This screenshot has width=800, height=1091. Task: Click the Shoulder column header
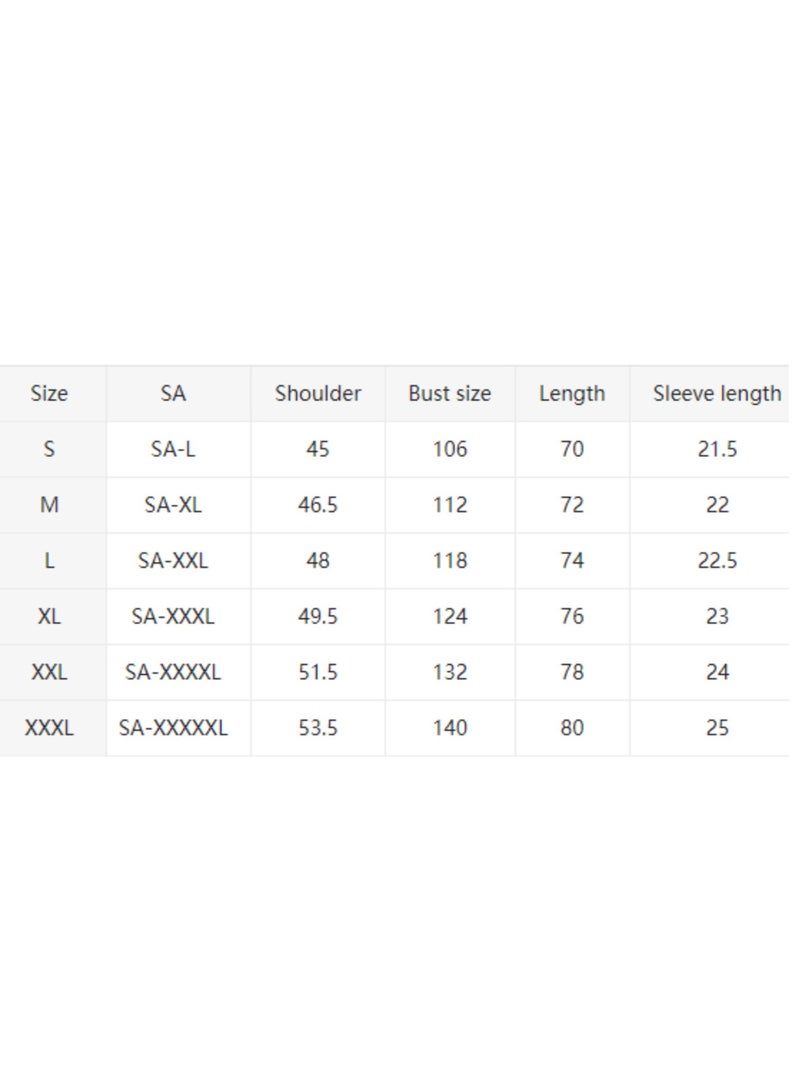tap(318, 394)
